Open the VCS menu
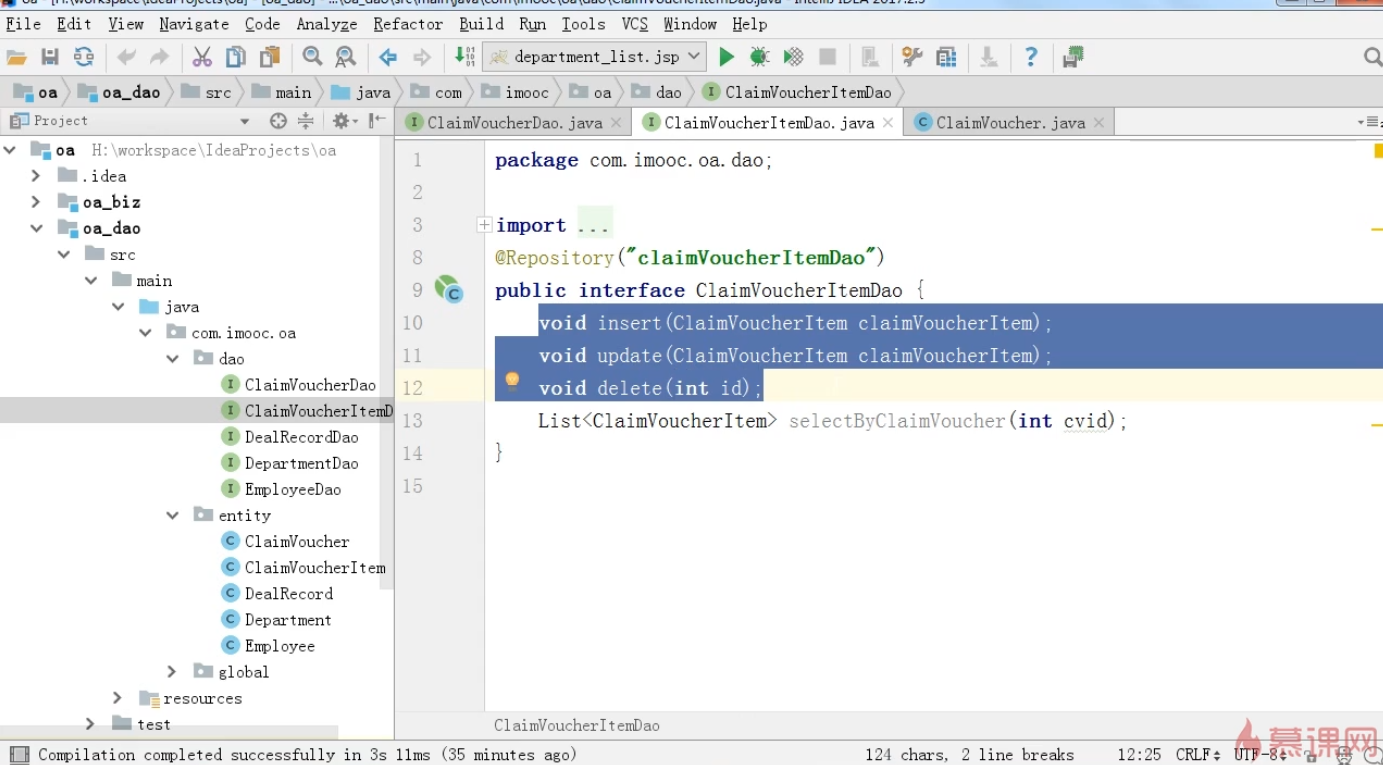Viewport: 1383px width, 765px height. point(635,24)
